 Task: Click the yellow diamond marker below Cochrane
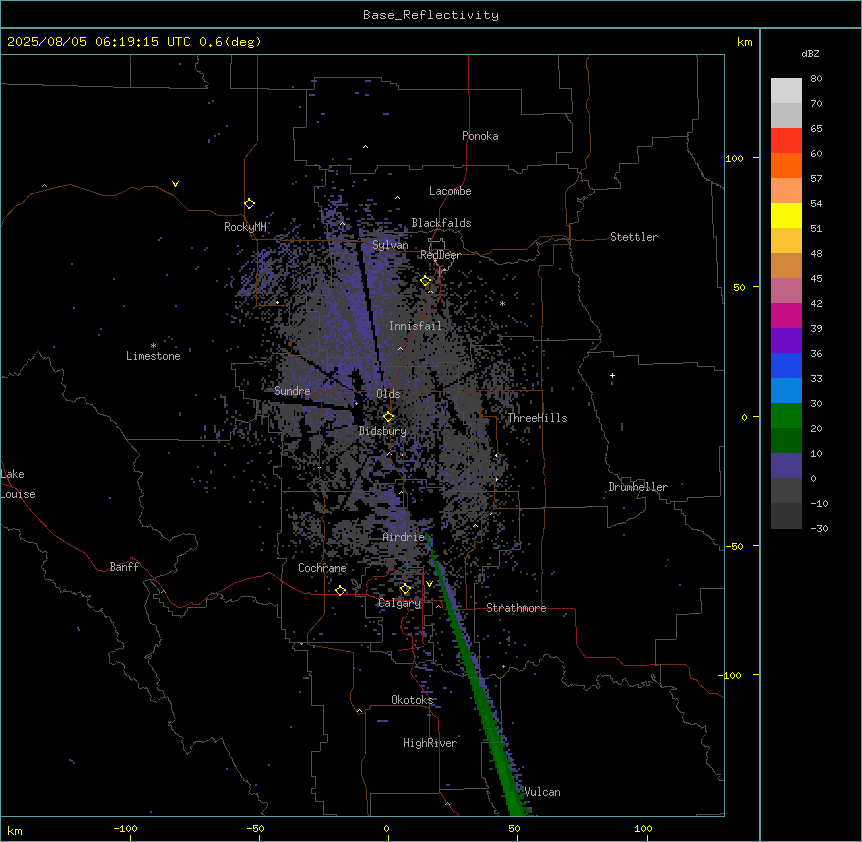(x=340, y=590)
